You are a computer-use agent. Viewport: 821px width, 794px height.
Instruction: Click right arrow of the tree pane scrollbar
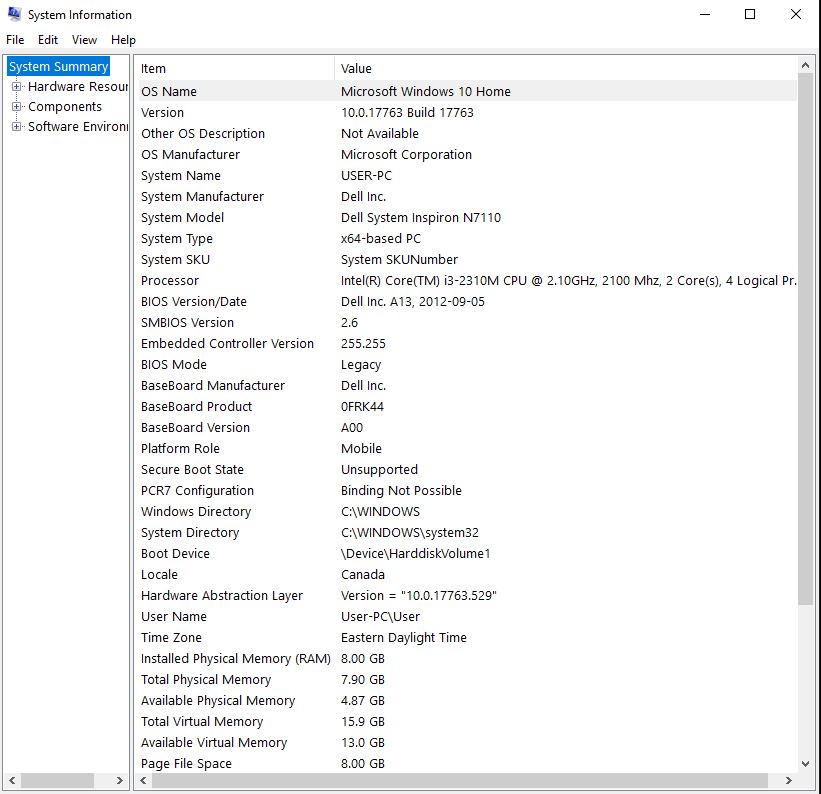pos(119,780)
